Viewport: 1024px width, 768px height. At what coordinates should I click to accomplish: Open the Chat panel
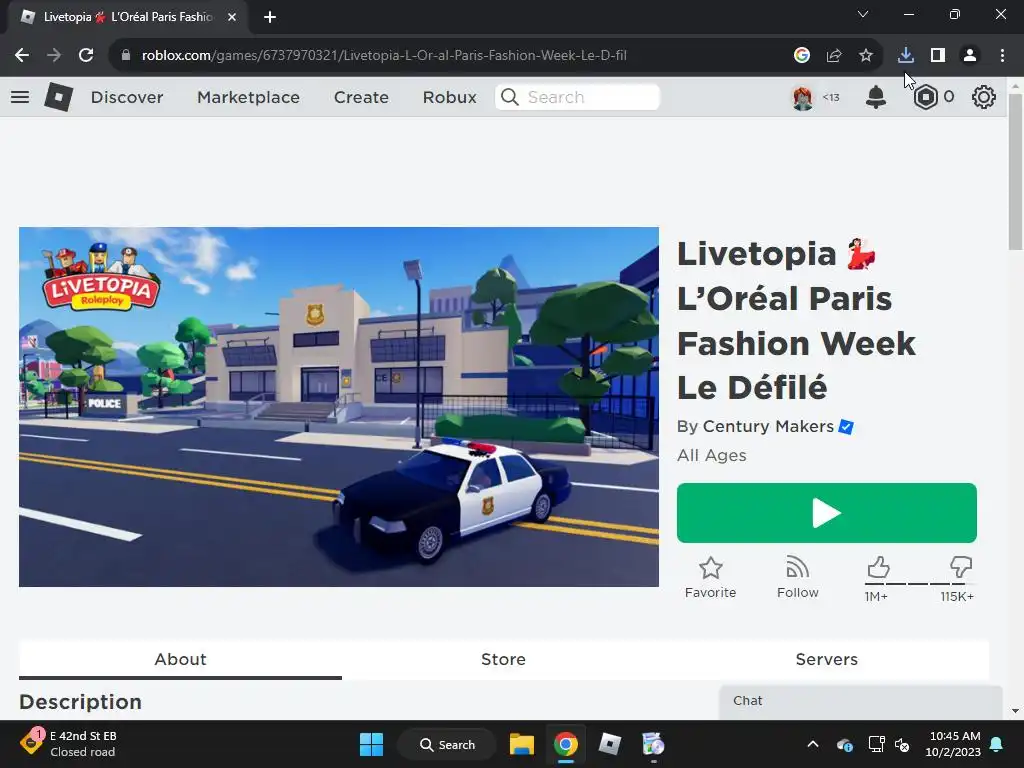coord(861,701)
